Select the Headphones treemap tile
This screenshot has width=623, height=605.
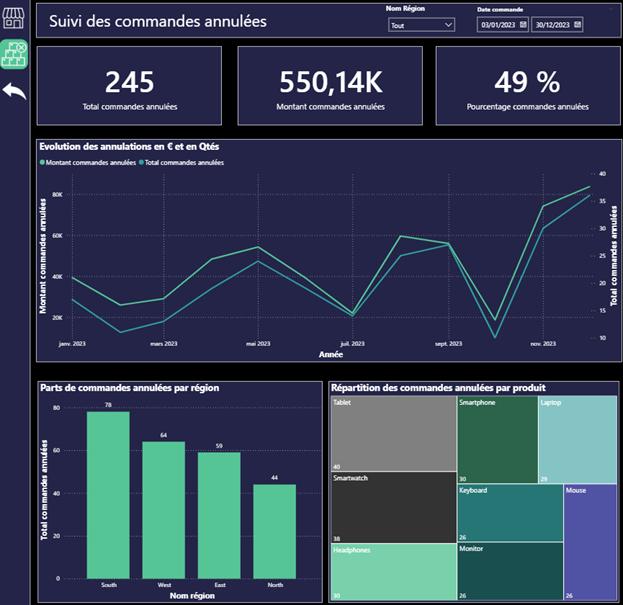(392, 571)
